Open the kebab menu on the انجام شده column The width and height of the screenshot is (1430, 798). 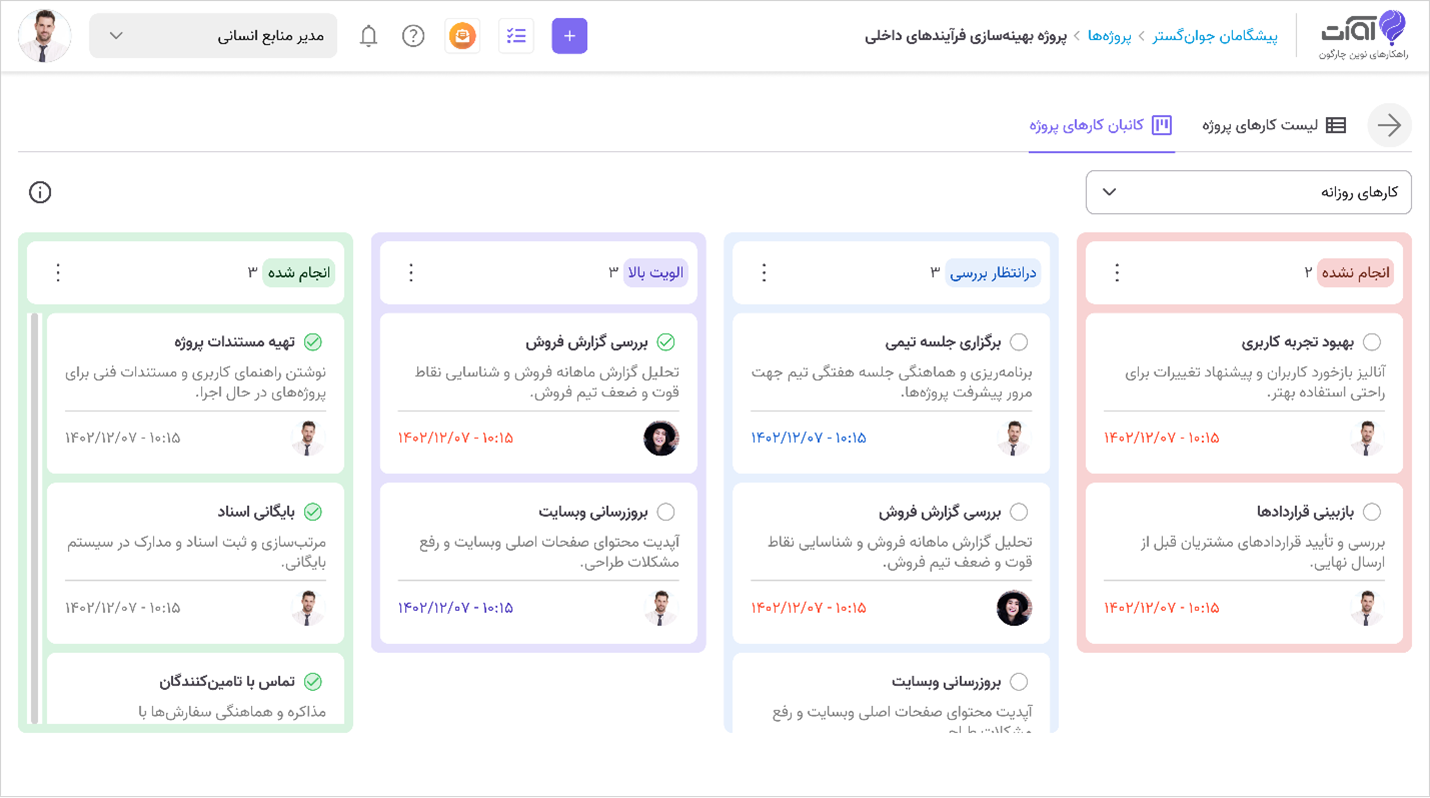pos(57,272)
